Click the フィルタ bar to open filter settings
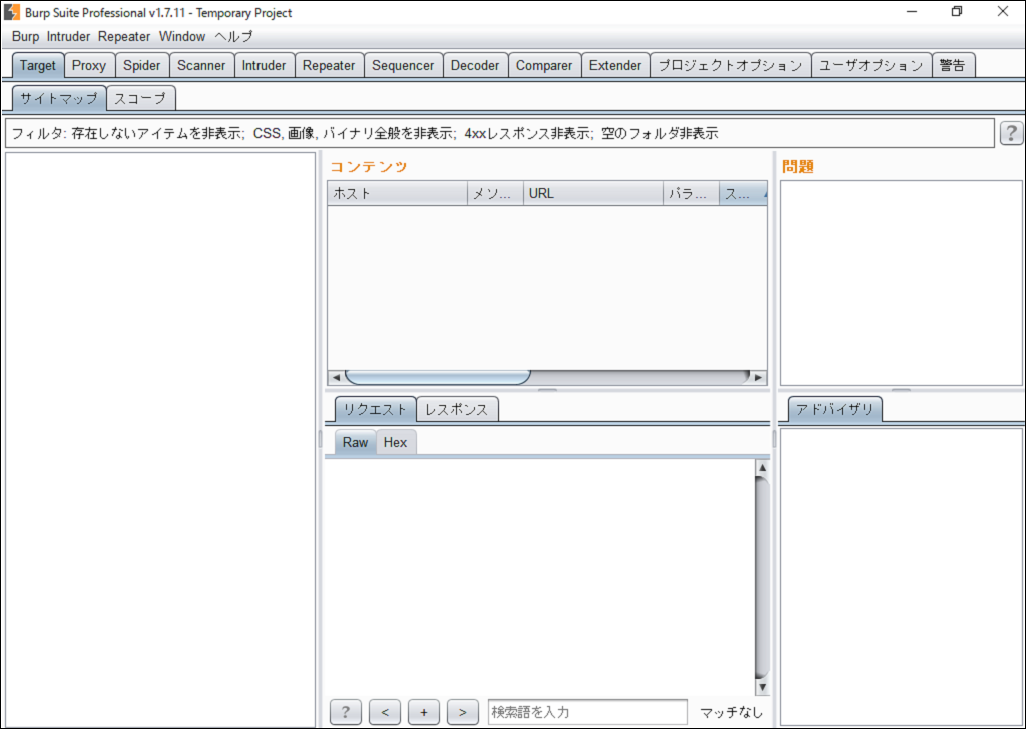Screen dimensions: 1026x729 [499, 133]
